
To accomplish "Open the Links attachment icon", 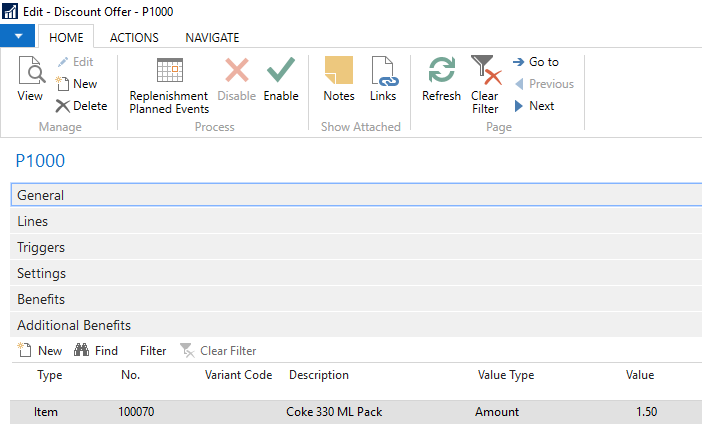I will coord(384,71).
